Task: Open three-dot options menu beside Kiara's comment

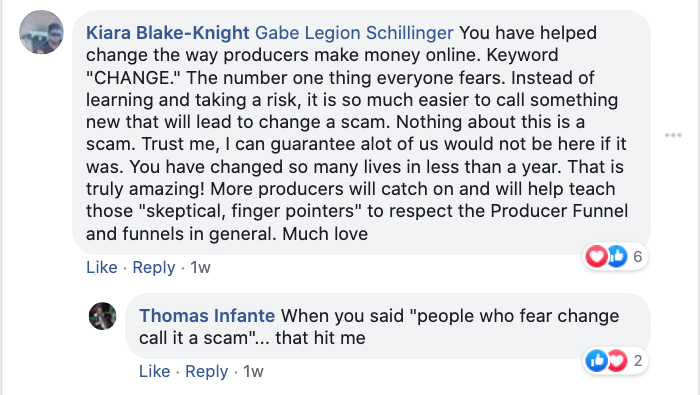Action: 673,135
